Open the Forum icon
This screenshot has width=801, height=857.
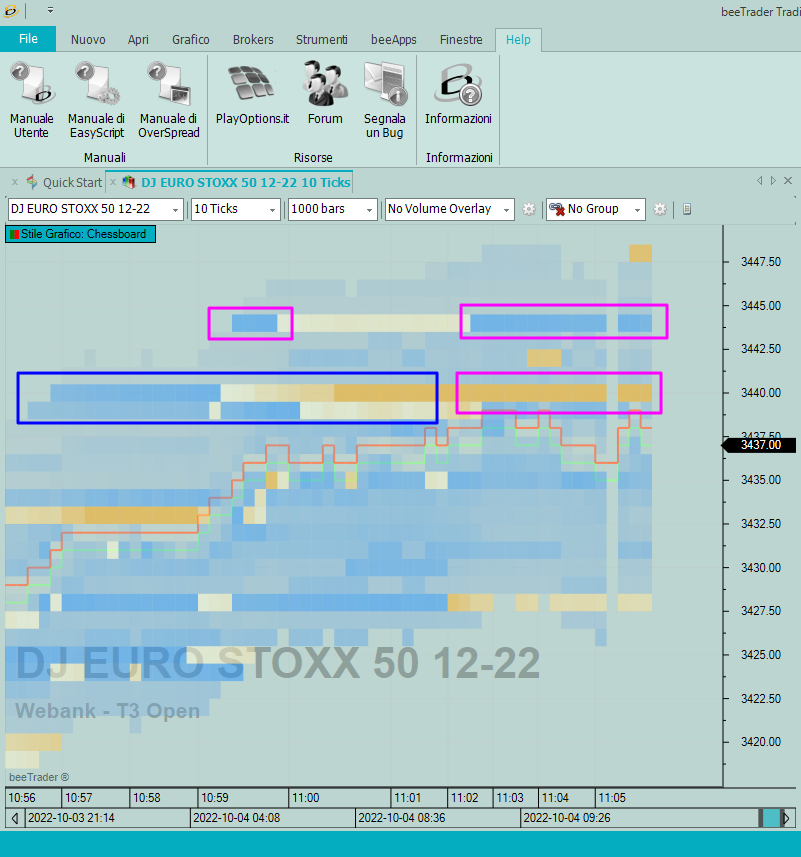coord(325,93)
